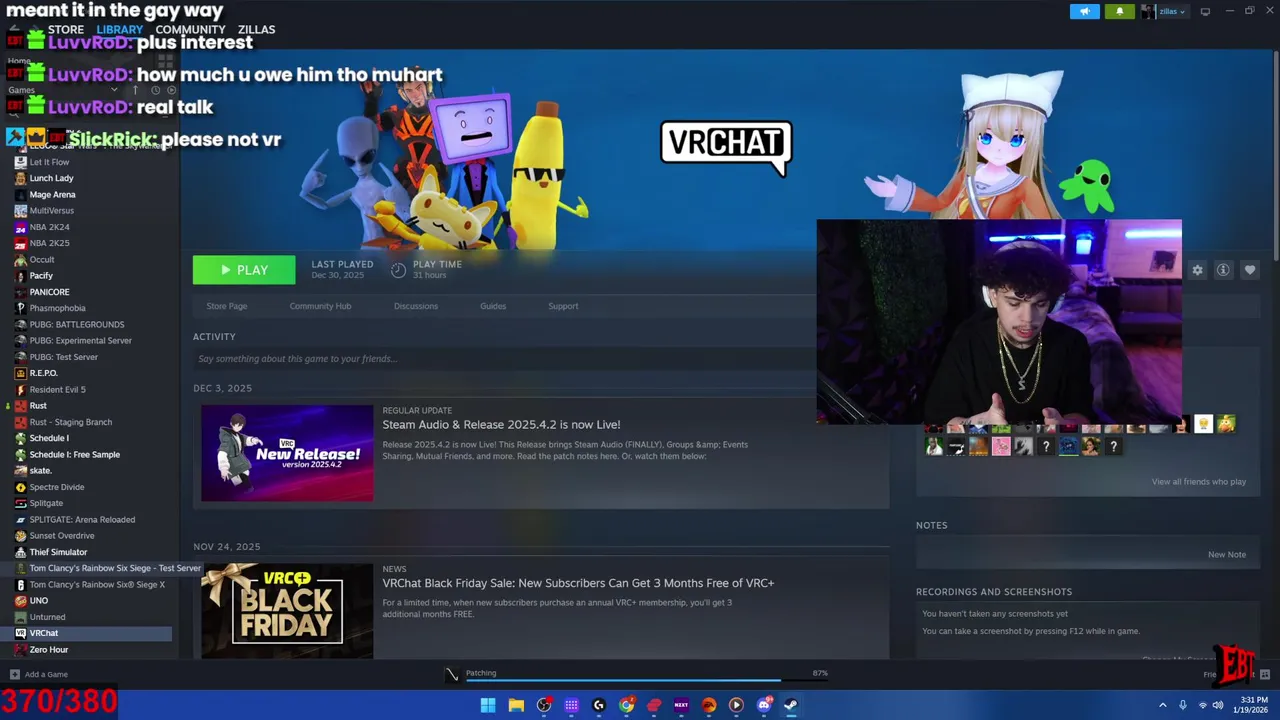Create a New Note
Viewport: 1280px width, 720px height.
(x=1227, y=554)
